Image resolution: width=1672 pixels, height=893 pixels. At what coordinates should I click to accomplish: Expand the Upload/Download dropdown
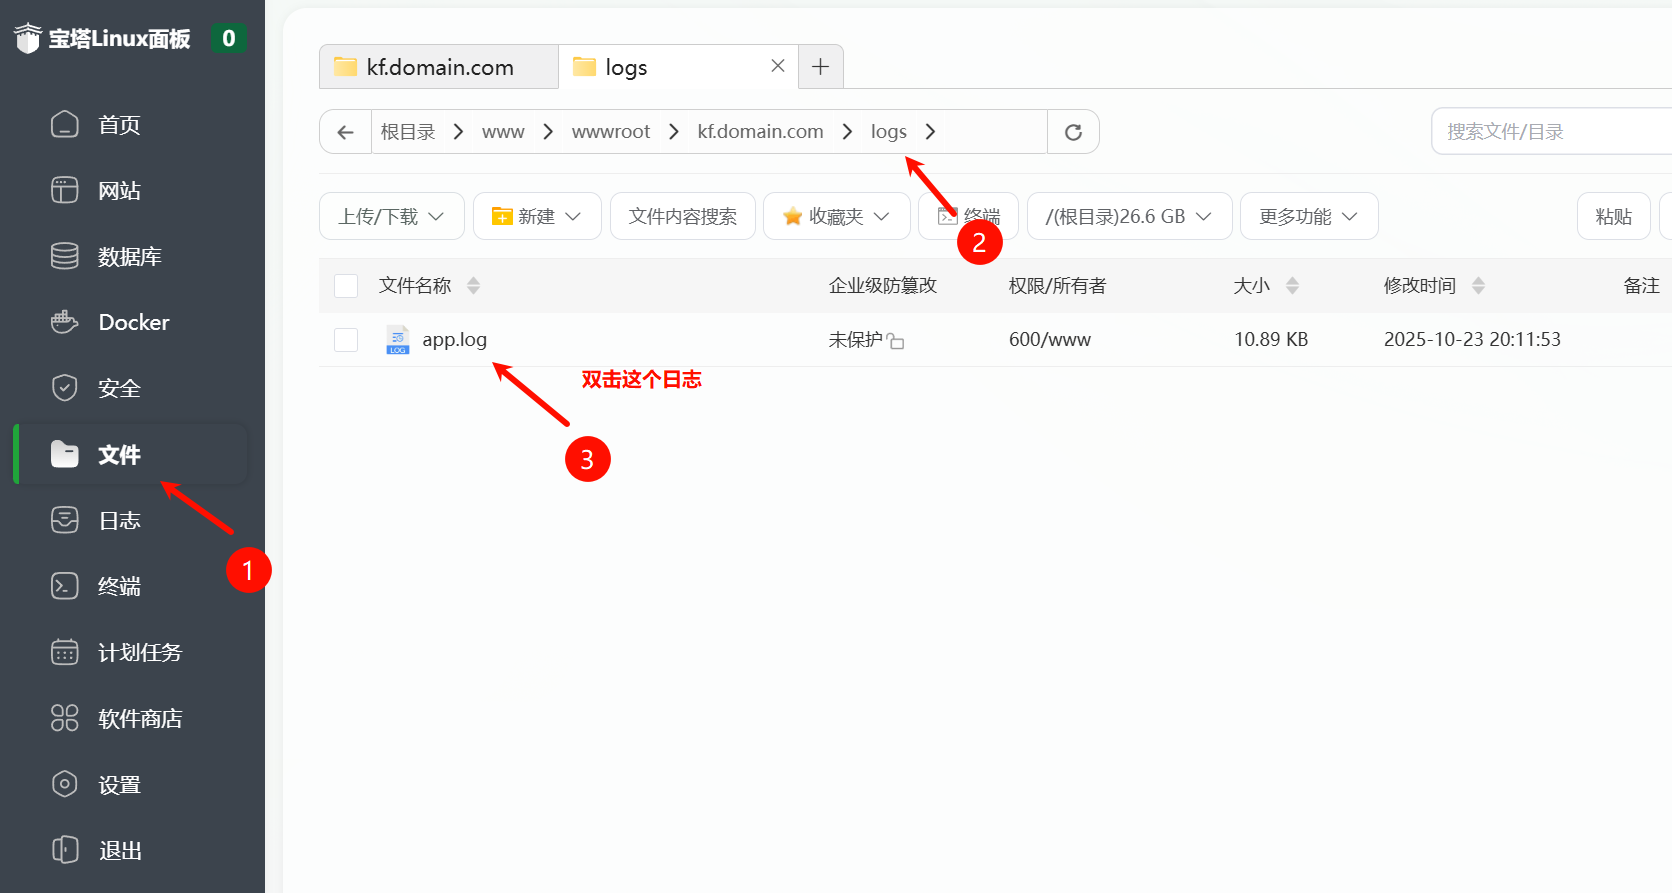(391, 216)
